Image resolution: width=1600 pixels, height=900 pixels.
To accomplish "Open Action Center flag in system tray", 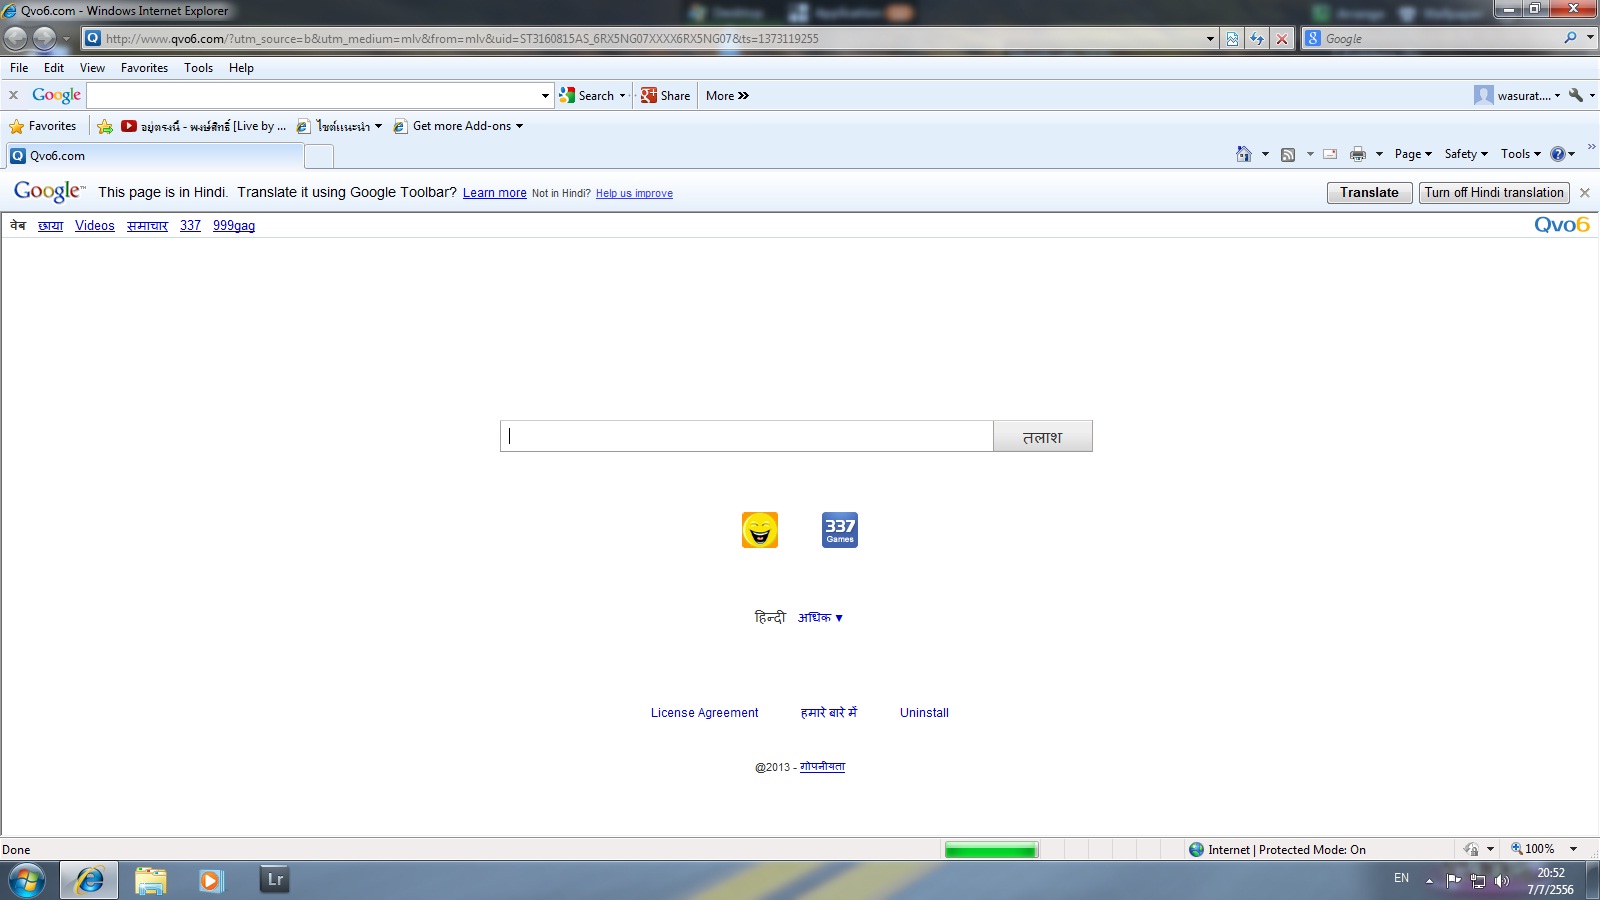I will tap(1454, 881).
